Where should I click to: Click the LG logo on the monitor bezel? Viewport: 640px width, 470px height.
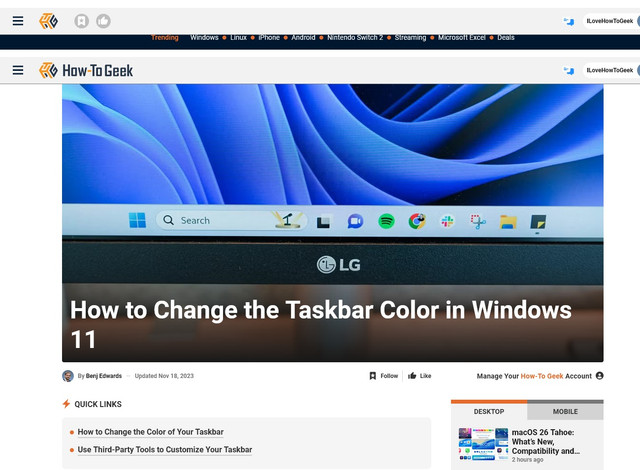(339, 265)
